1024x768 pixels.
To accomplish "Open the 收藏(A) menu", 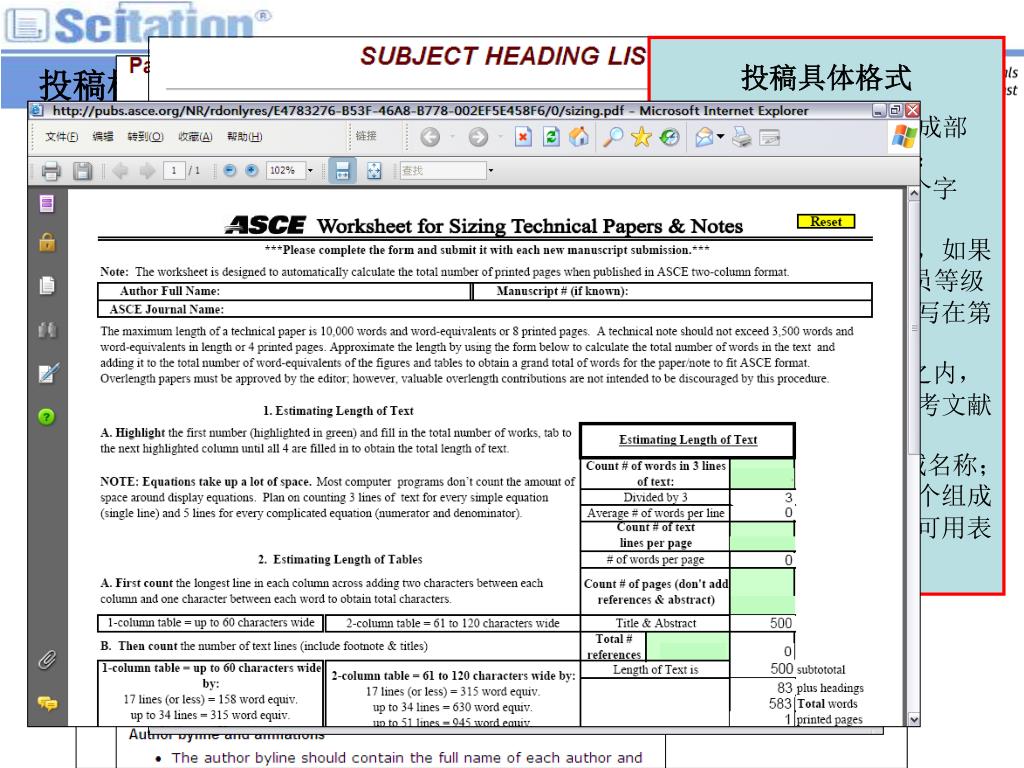I will [195, 136].
